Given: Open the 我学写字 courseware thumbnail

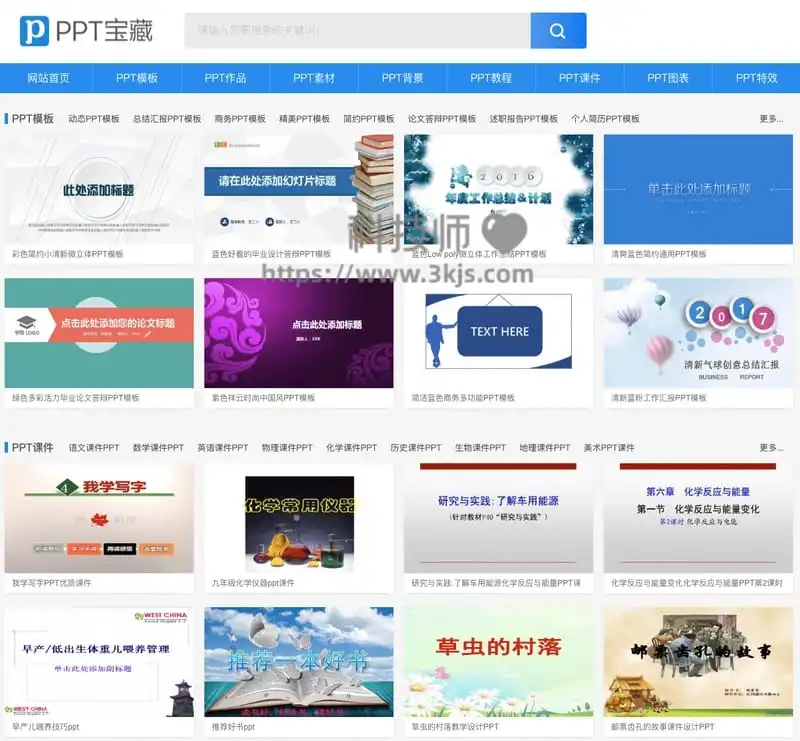Looking at the screenshot, I should click(x=99, y=518).
